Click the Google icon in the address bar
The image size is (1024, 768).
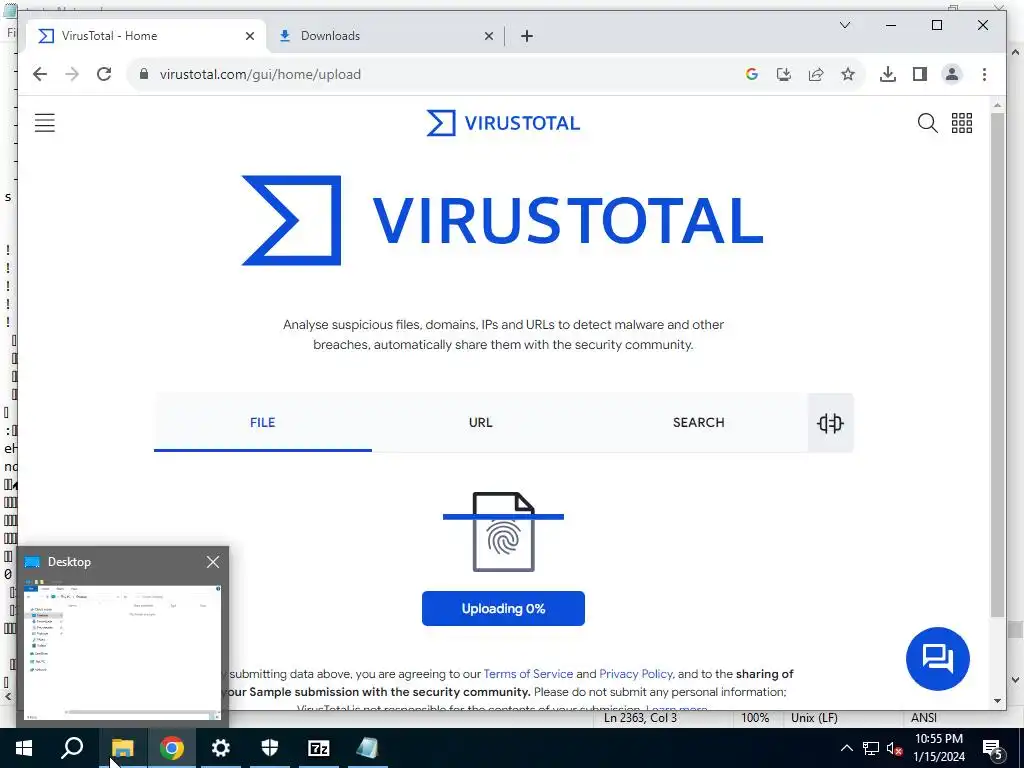(752, 74)
